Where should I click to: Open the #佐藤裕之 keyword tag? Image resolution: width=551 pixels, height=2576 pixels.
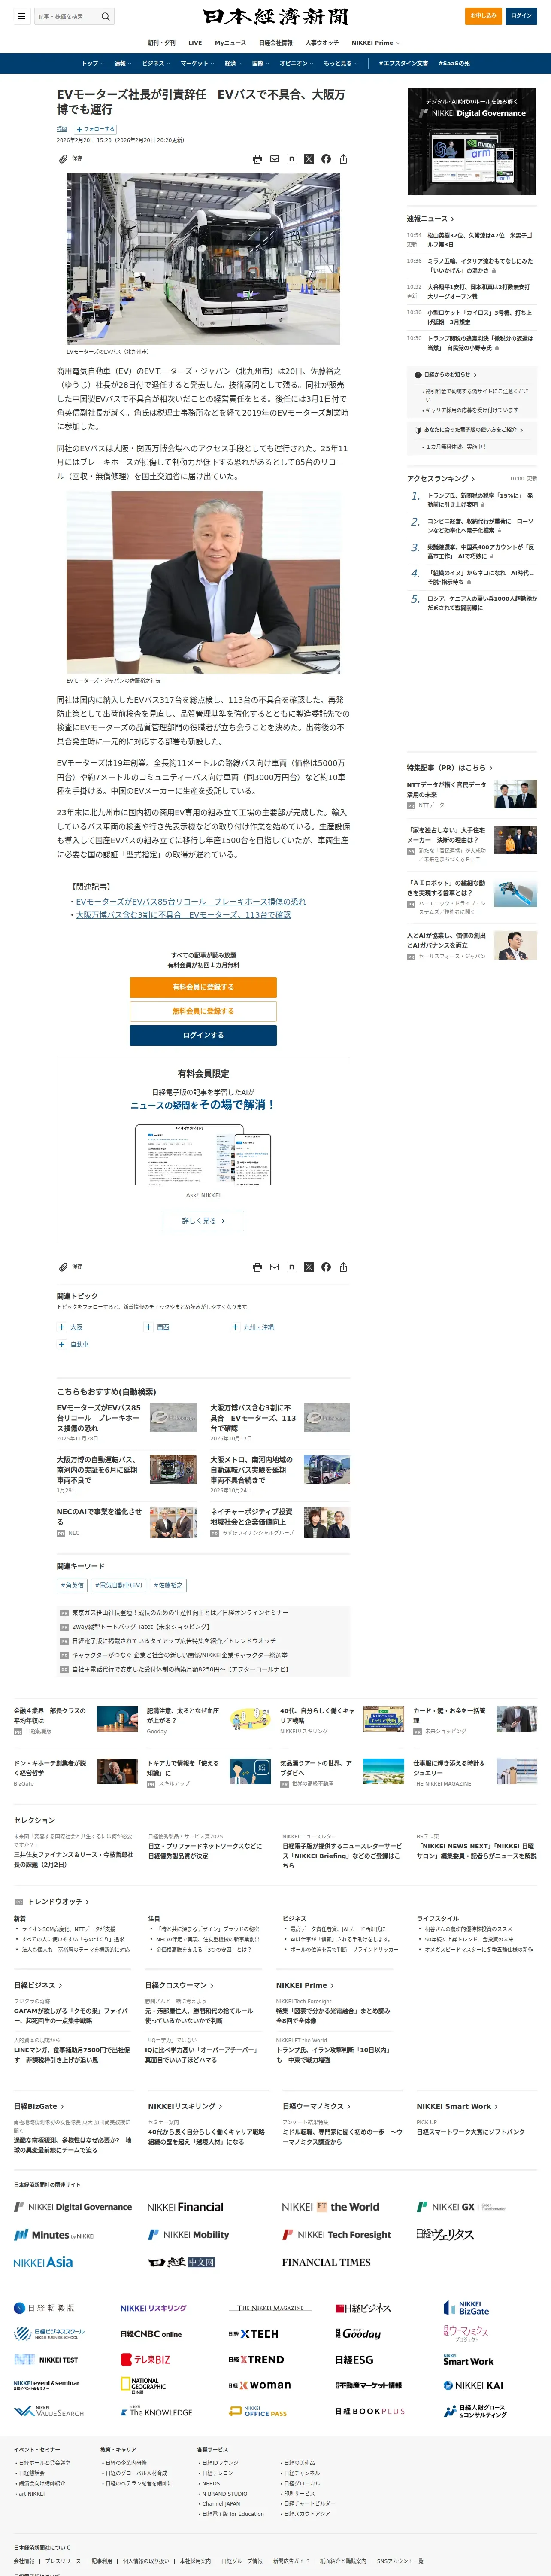[x=168, y=1585]
